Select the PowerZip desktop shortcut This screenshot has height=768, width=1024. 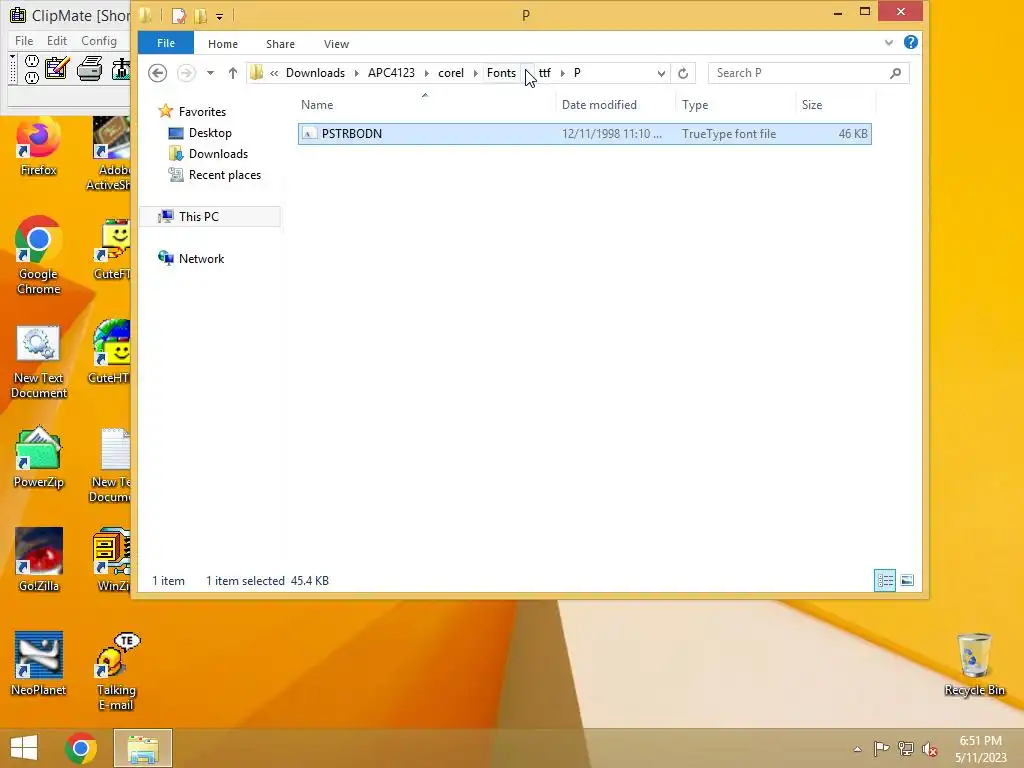coord(39,458)
